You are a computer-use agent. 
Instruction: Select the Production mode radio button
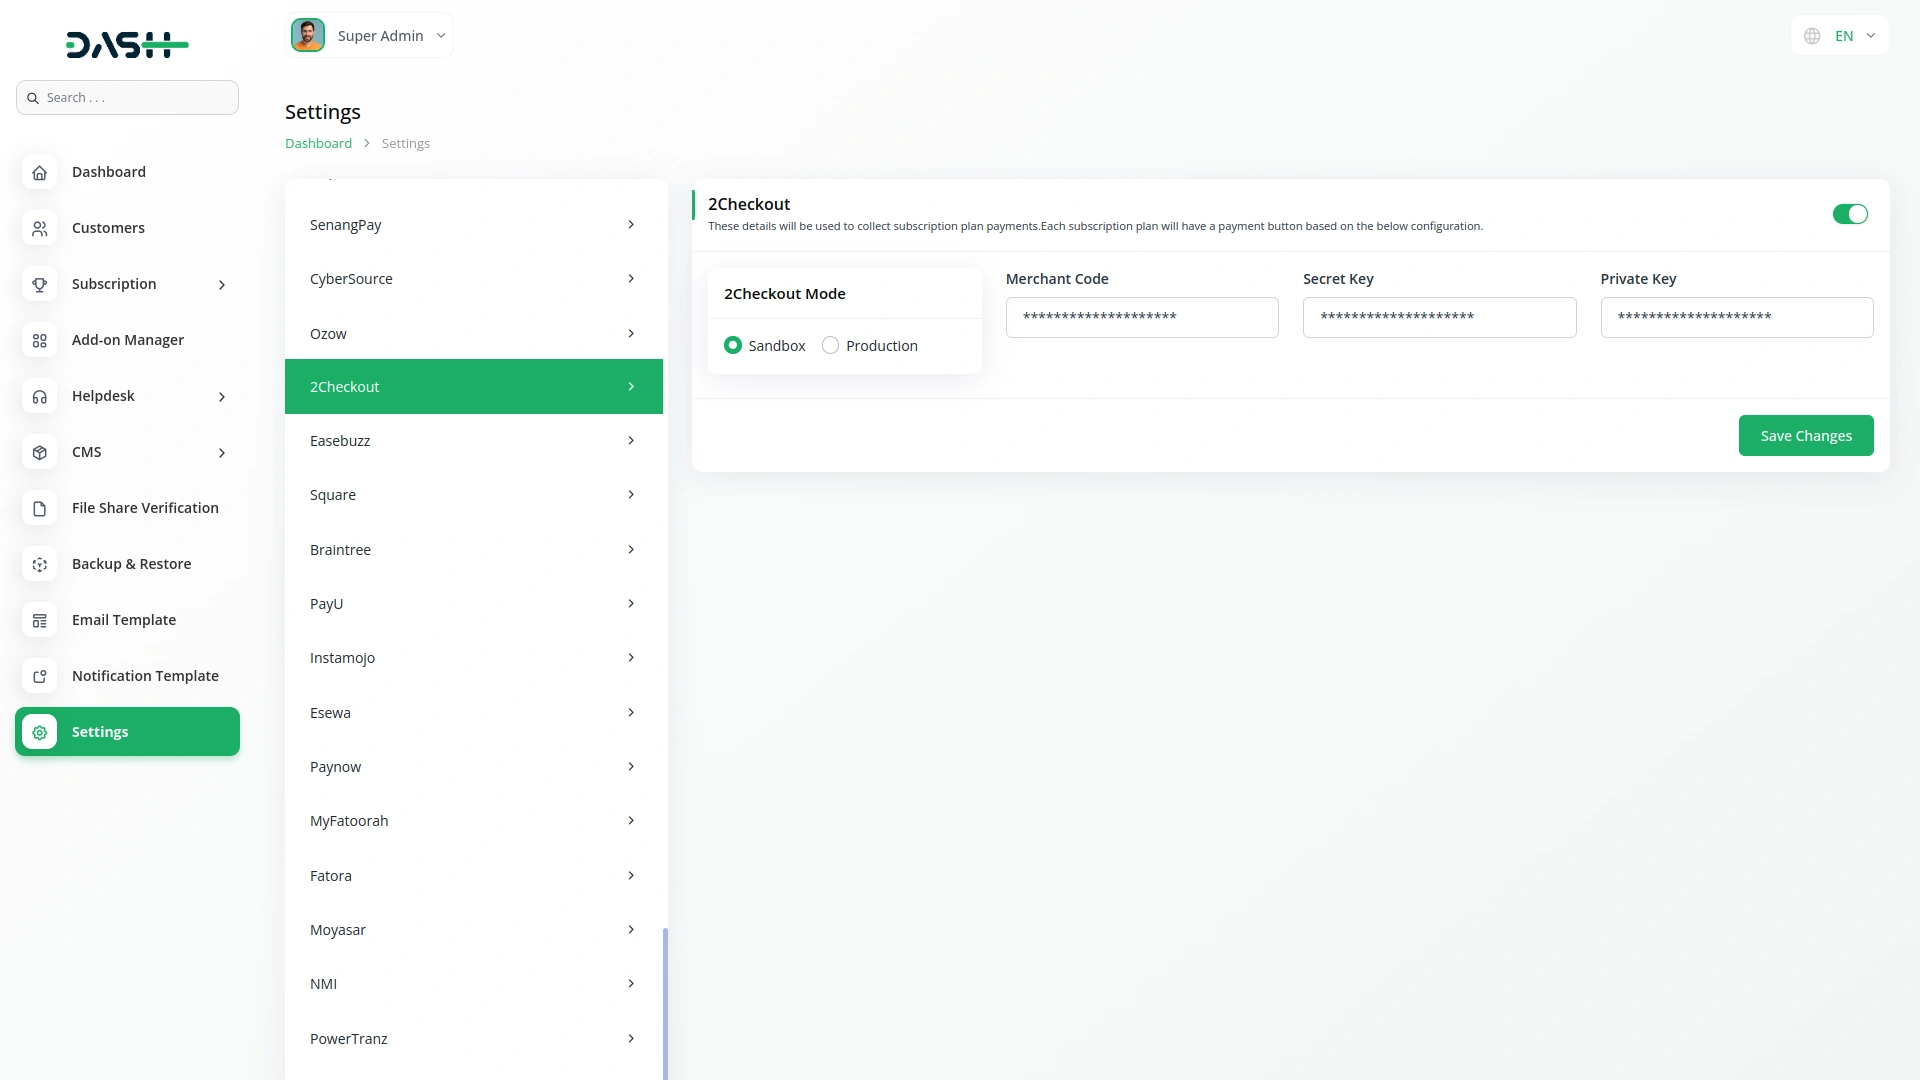click(830, 345)
